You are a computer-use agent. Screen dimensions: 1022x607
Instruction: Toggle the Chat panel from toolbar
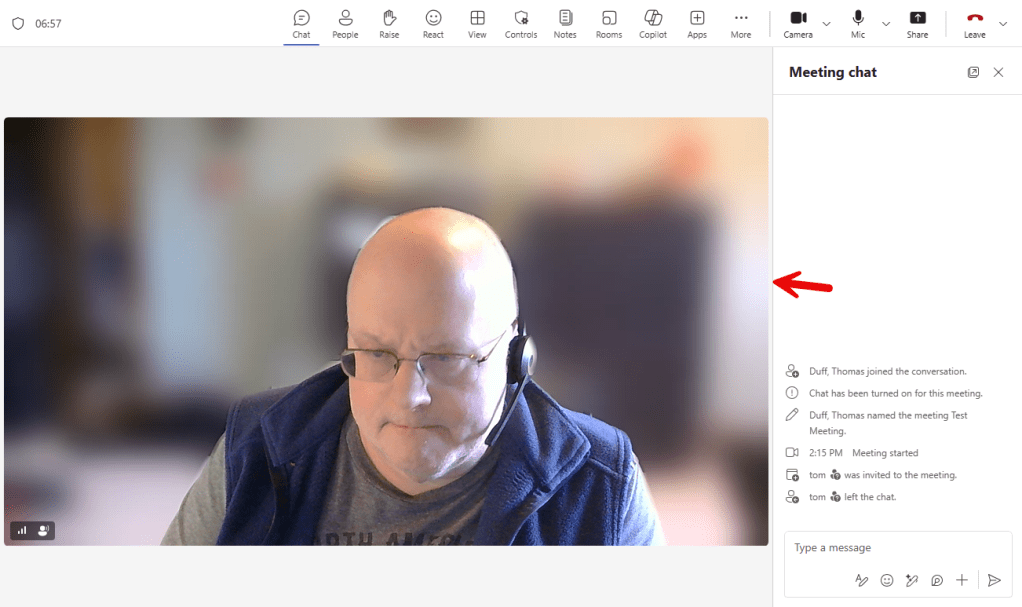301,23
